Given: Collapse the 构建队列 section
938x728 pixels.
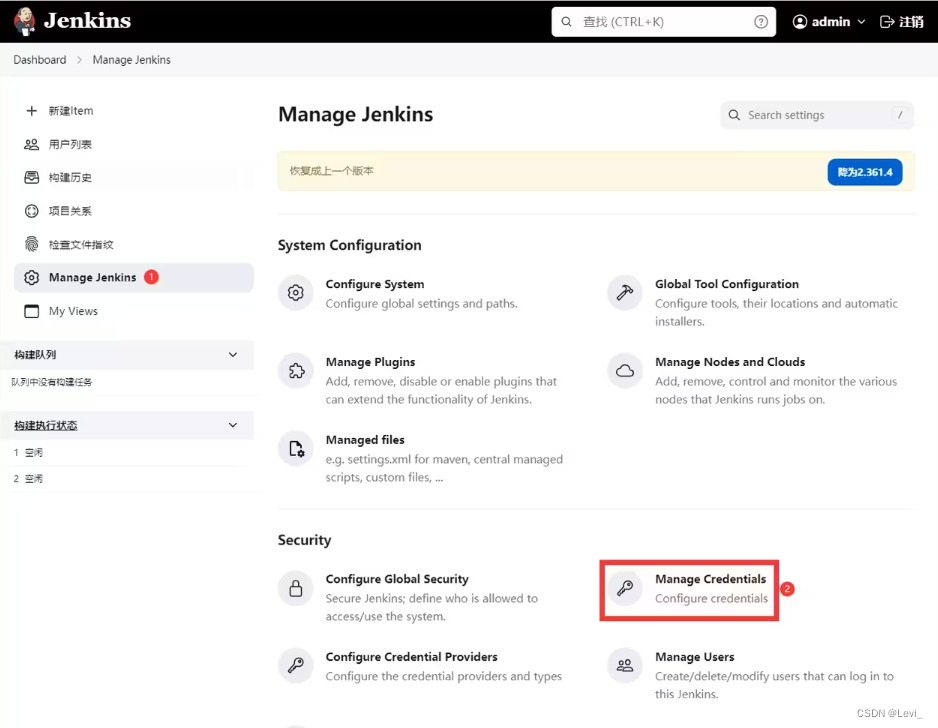Looking at the screenshot, I should point(232,355).
